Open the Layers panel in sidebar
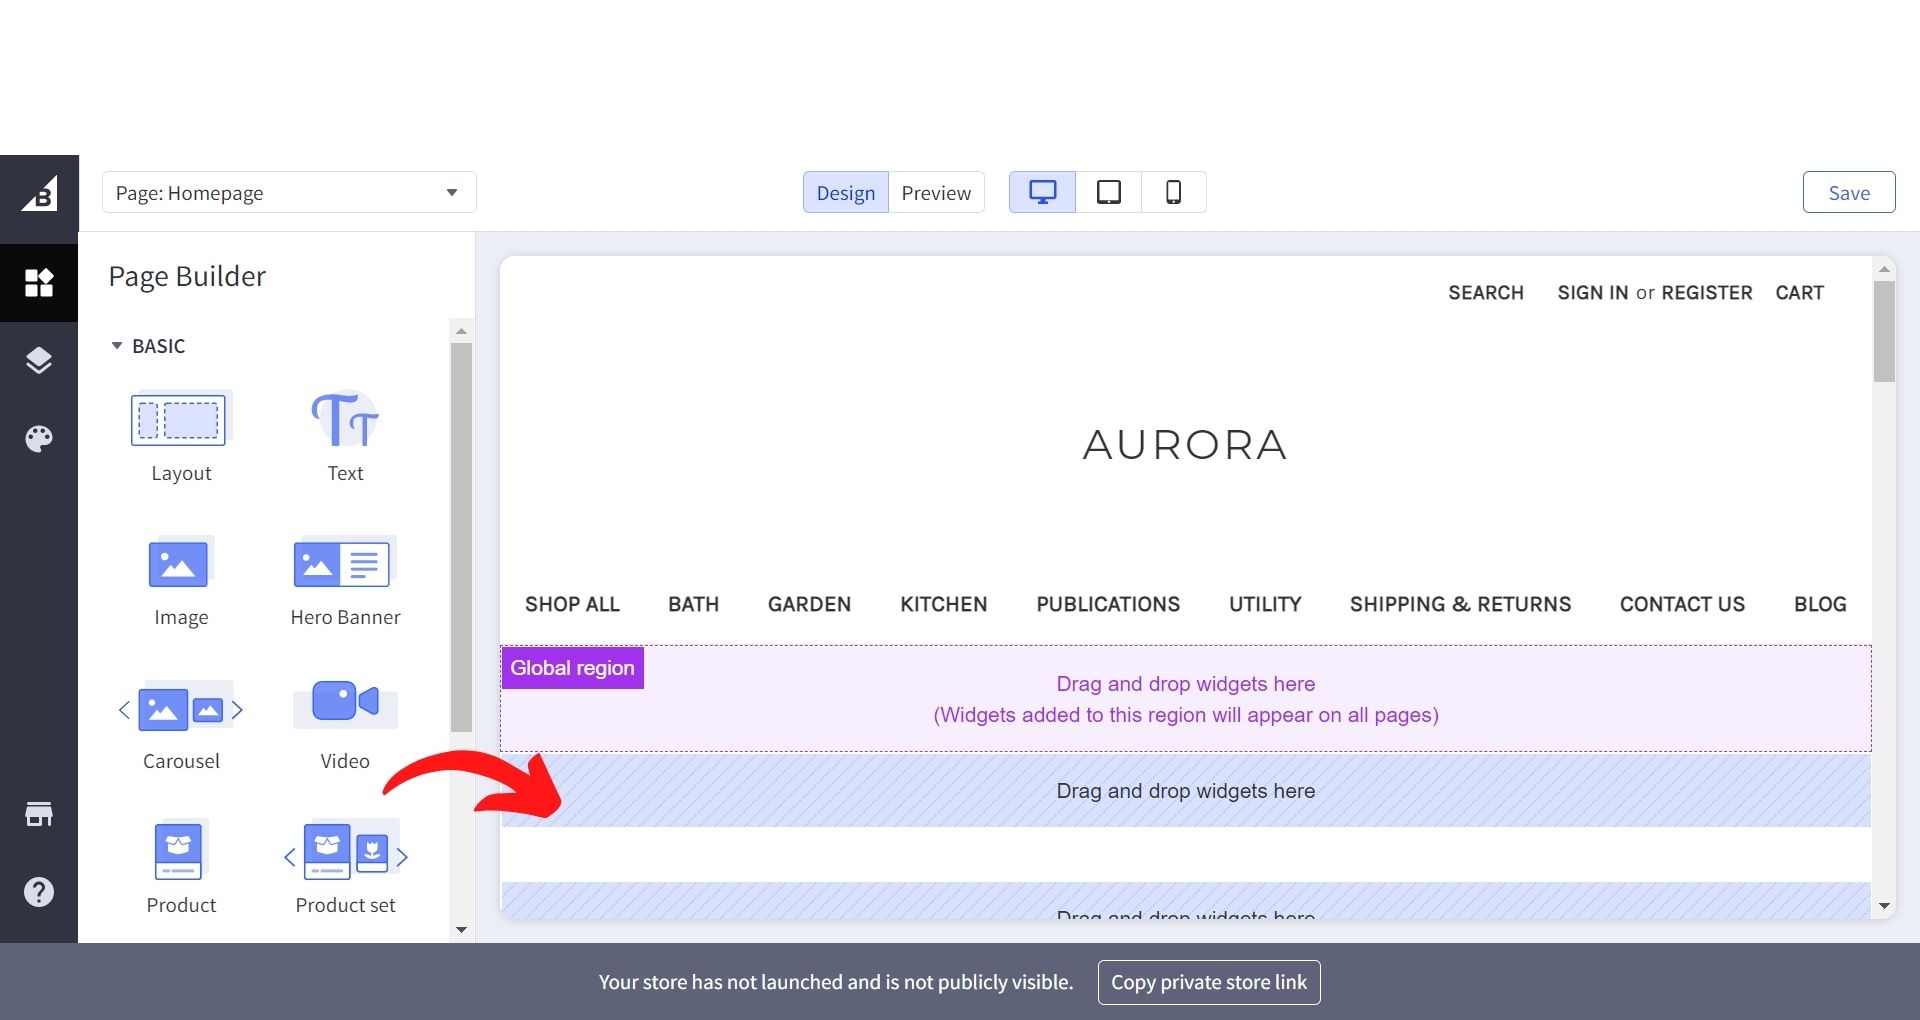This screenshot has width=1920, height=1020. (x=39, y=360)
